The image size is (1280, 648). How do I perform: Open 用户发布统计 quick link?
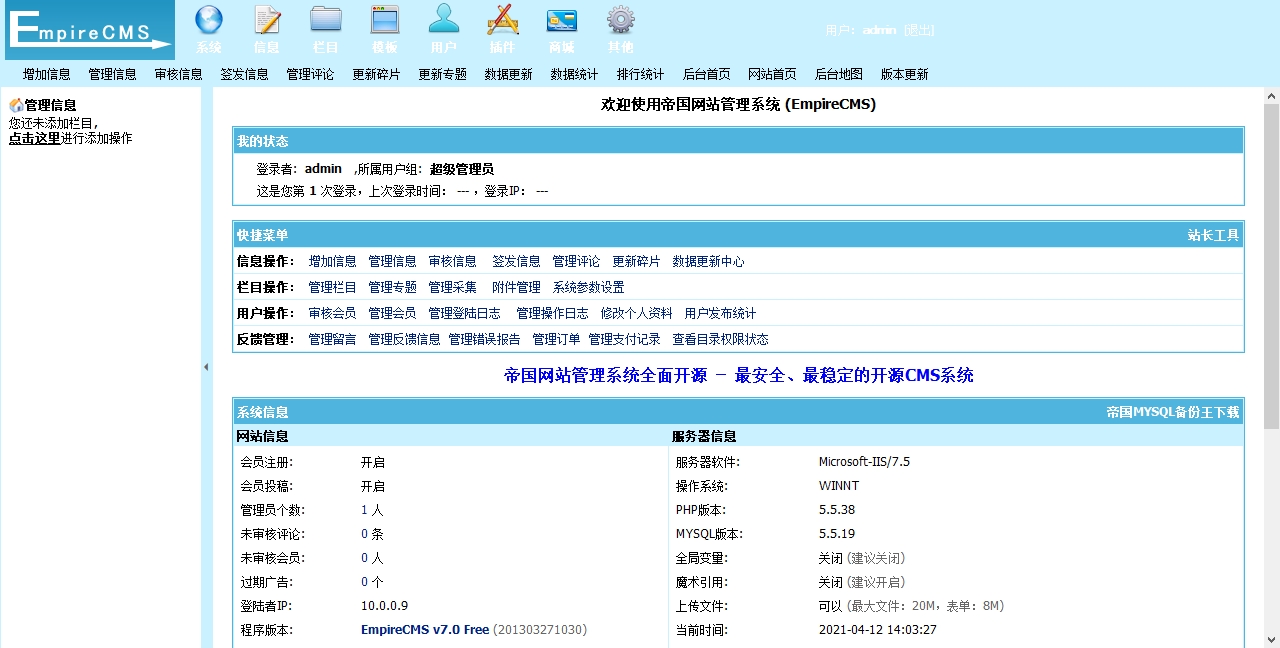point(721,313)
